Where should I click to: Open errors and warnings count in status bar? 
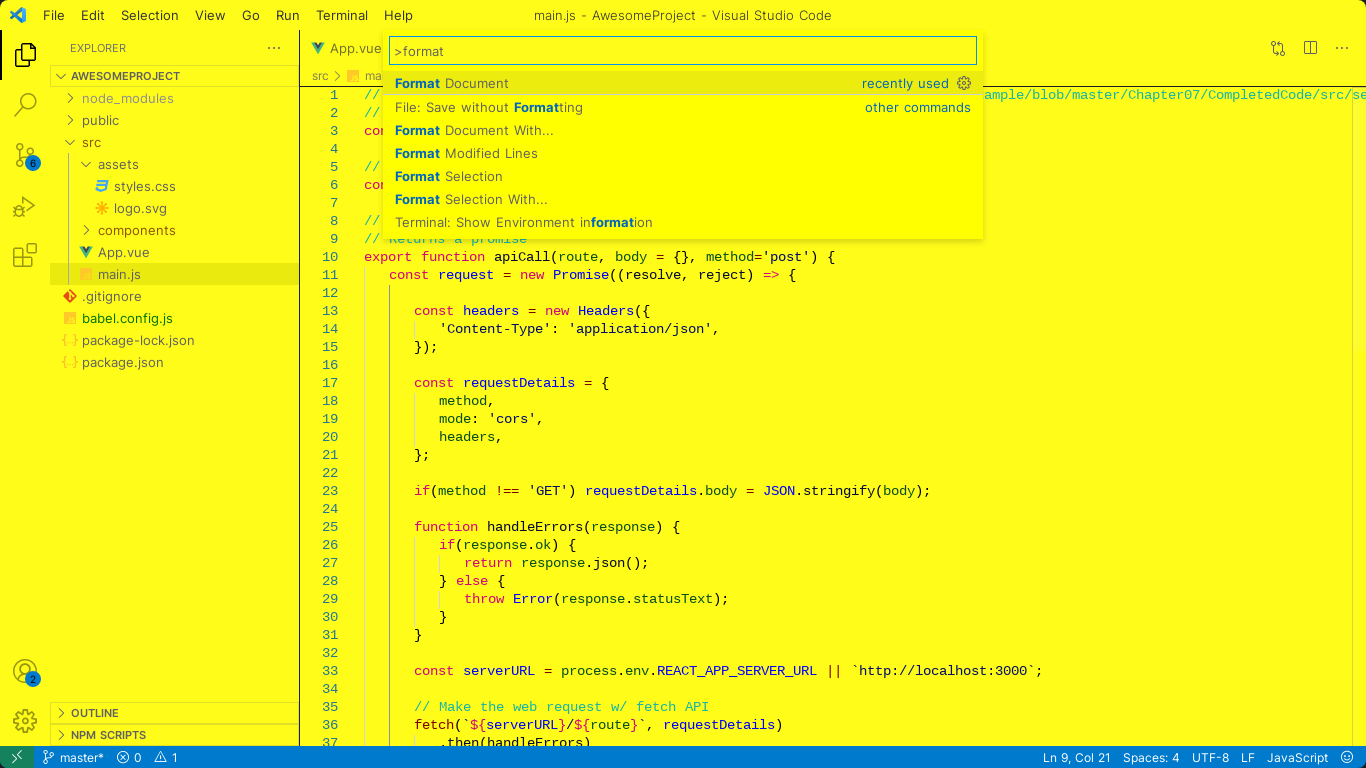point(147,757)
